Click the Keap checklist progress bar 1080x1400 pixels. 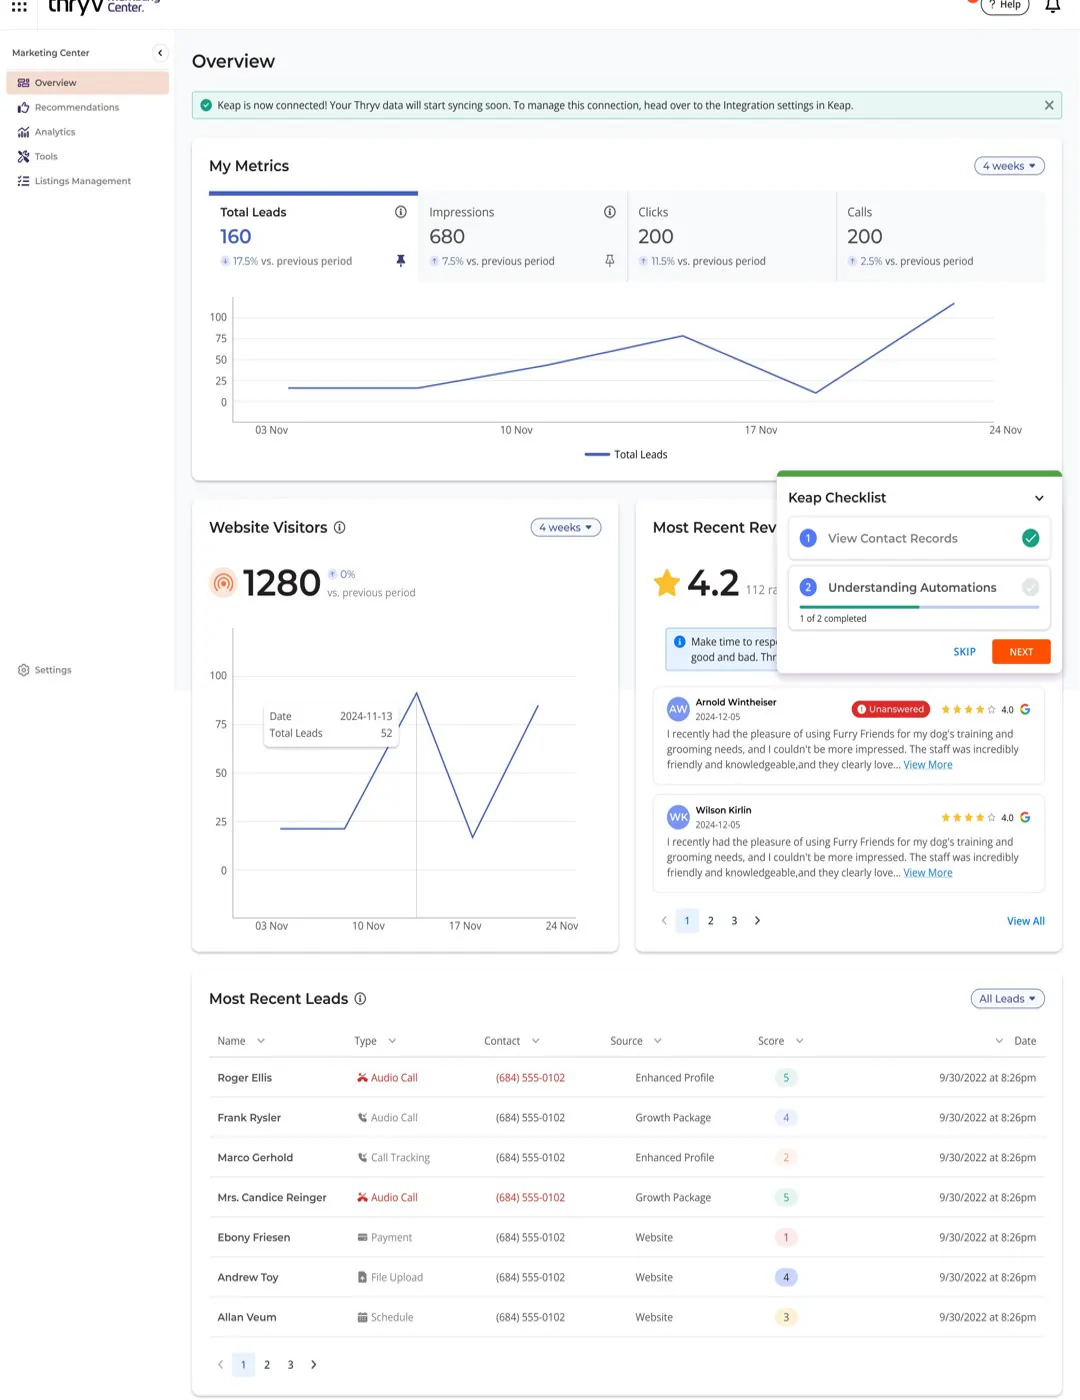[919, 607]
